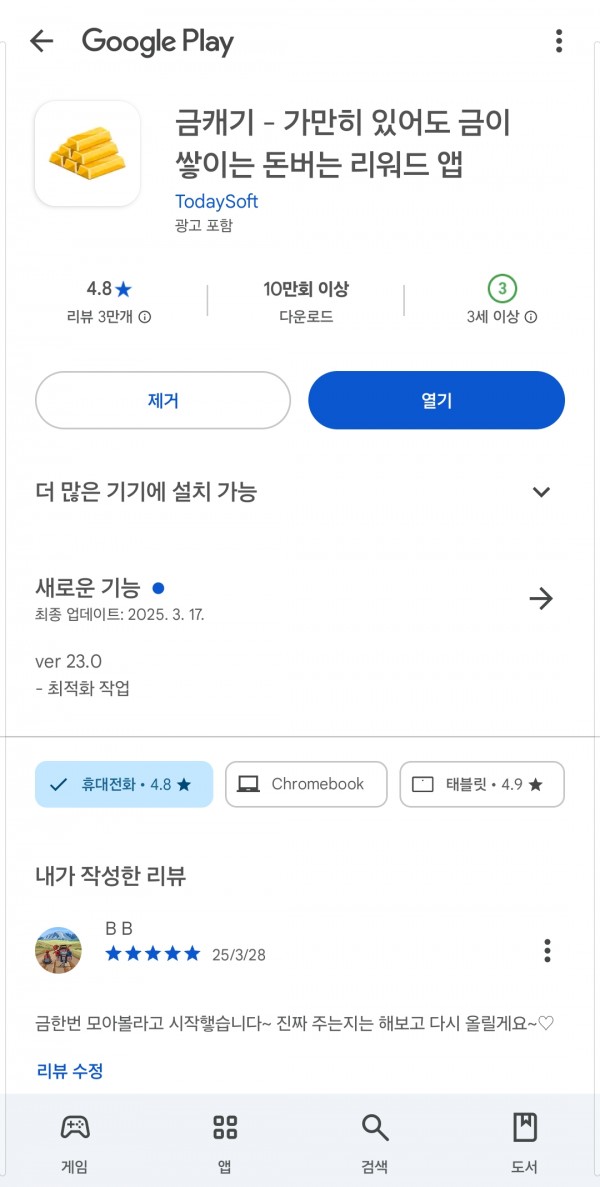Click the 리뷰 수정 link
The height and width of the screenshot is (1187, 600).
tap(70, 1070)
